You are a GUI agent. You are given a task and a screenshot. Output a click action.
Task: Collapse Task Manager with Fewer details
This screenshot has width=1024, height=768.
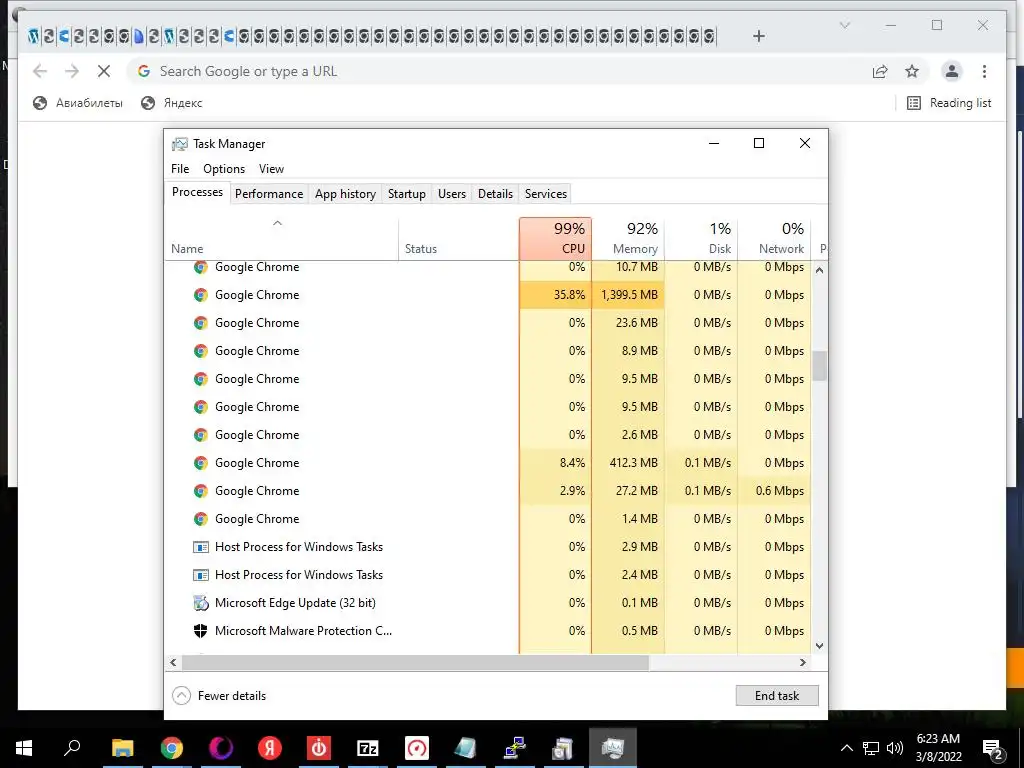pyautogui.click(x=219, y=696)
